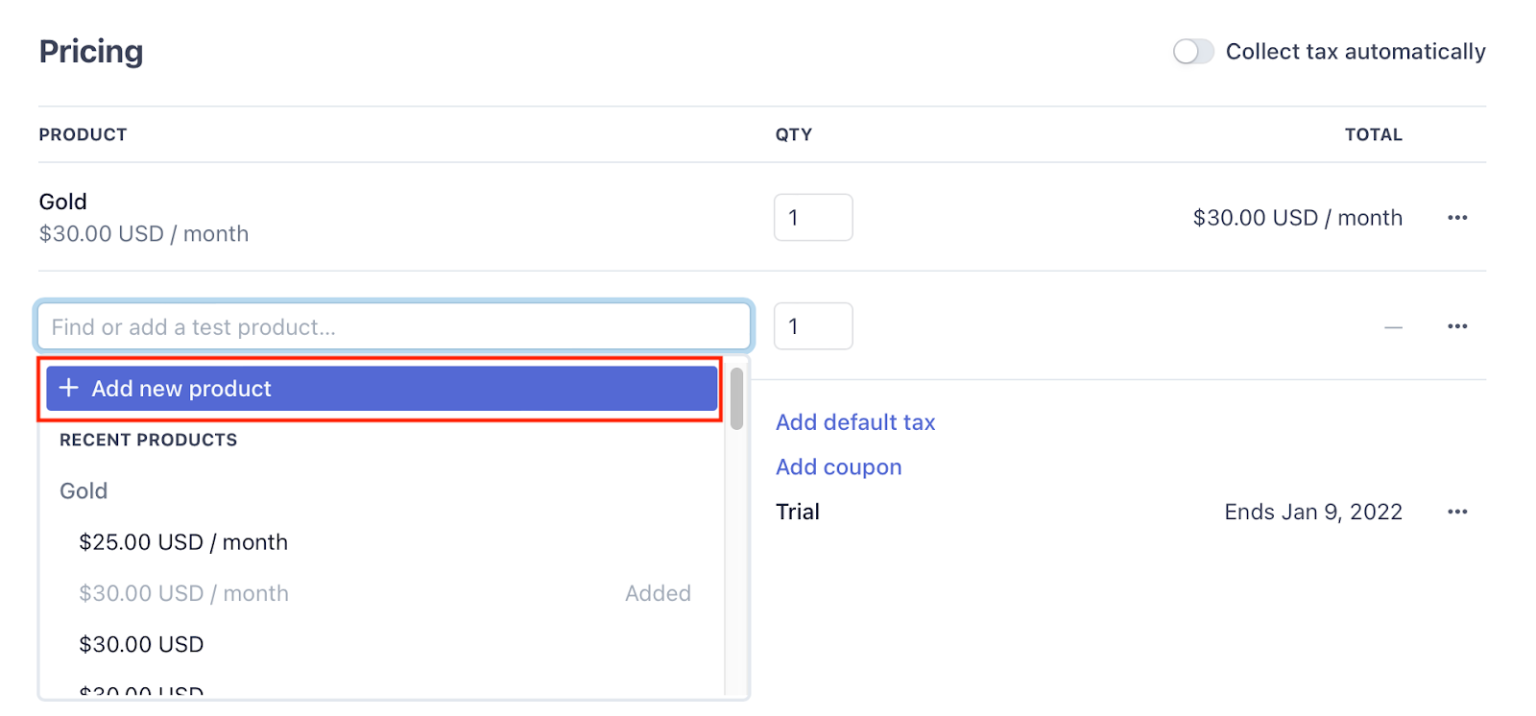Click the Find or add a test product field
Viewport: 1536px width, 716px height.
[393, 325]
